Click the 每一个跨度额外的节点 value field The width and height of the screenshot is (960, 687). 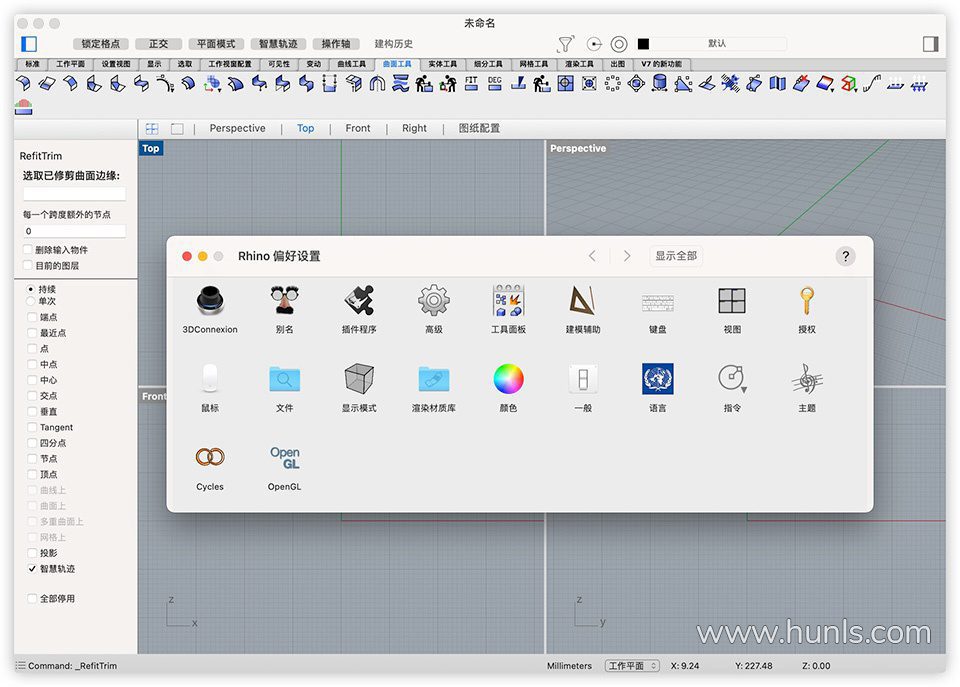(x=74, y=231)
